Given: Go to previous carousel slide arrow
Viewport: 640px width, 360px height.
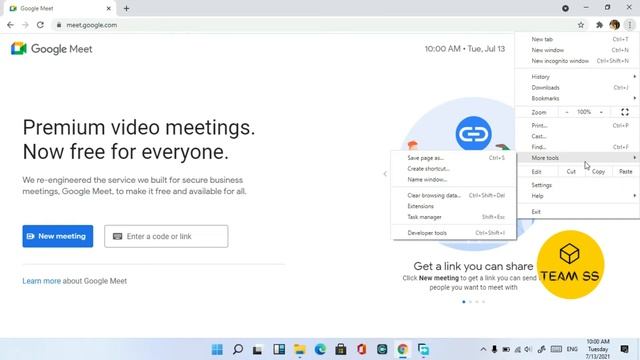Looking at the screenshot, I should (x=385, y=174).
